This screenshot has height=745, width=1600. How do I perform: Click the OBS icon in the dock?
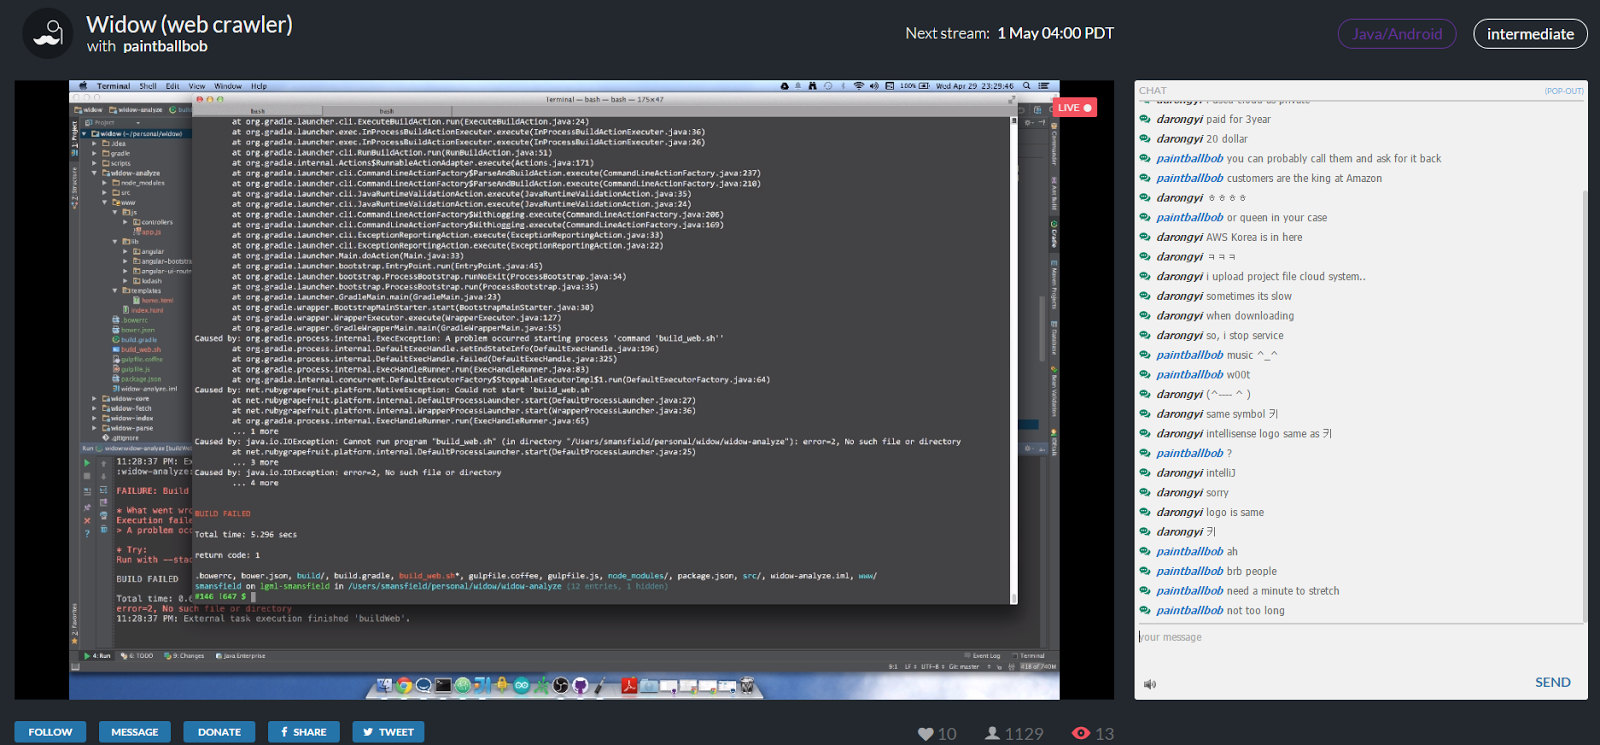click(561, 685)
